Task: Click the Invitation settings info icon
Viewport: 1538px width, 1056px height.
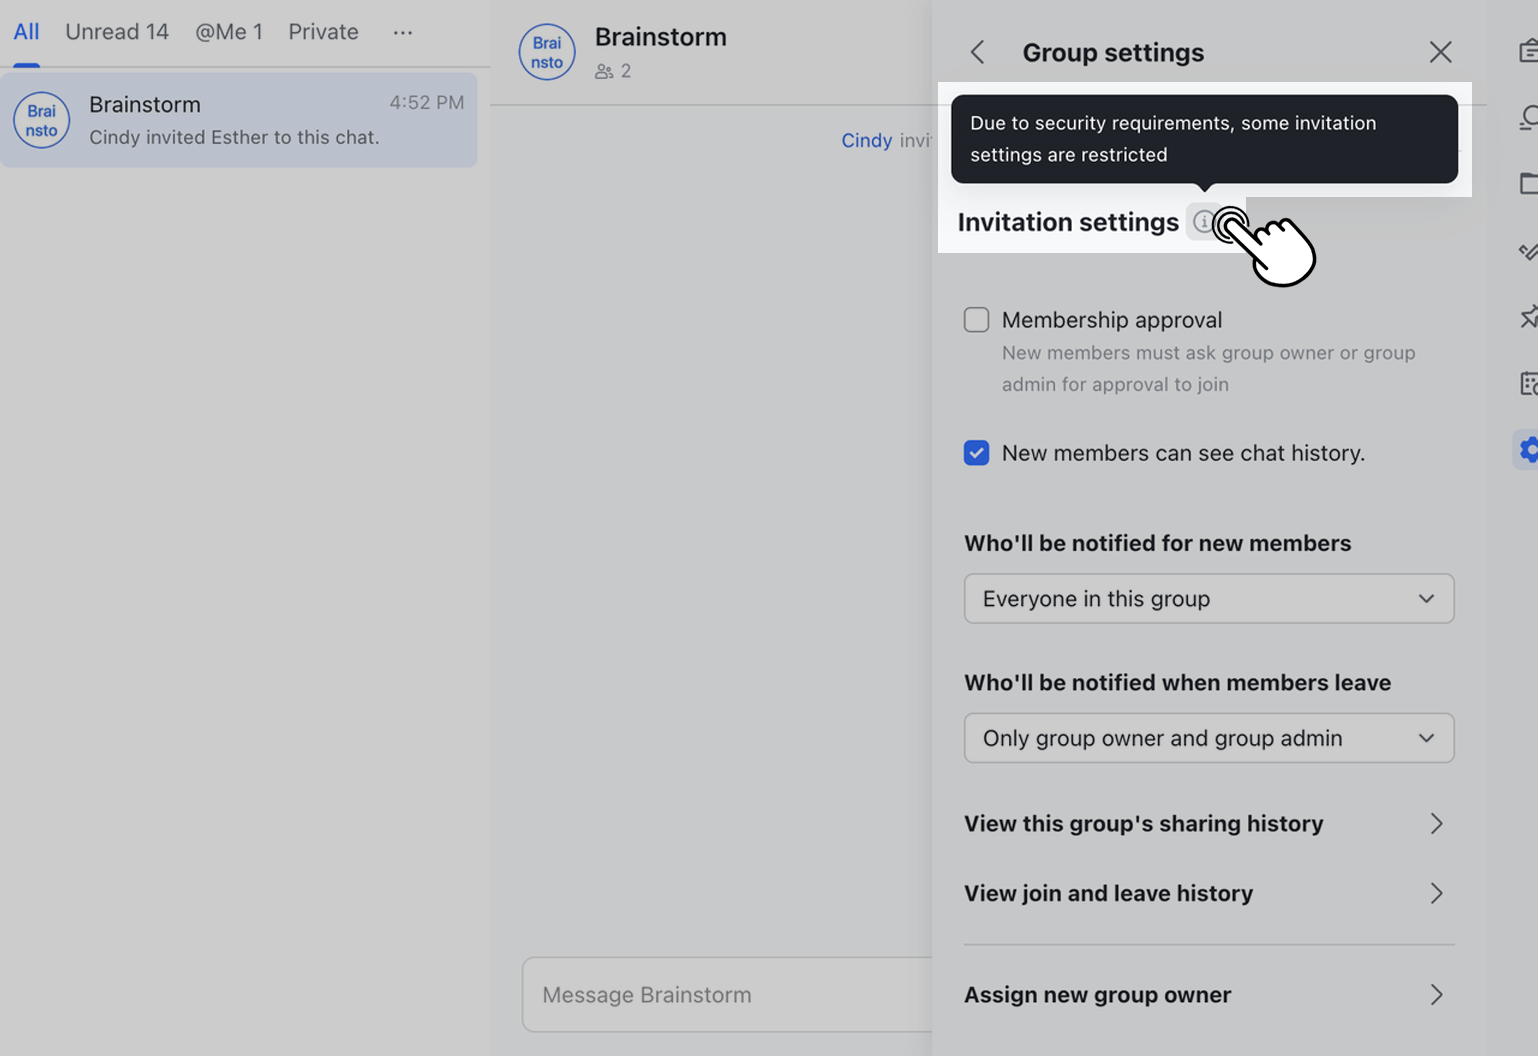Action: [x=1204, y=222]
